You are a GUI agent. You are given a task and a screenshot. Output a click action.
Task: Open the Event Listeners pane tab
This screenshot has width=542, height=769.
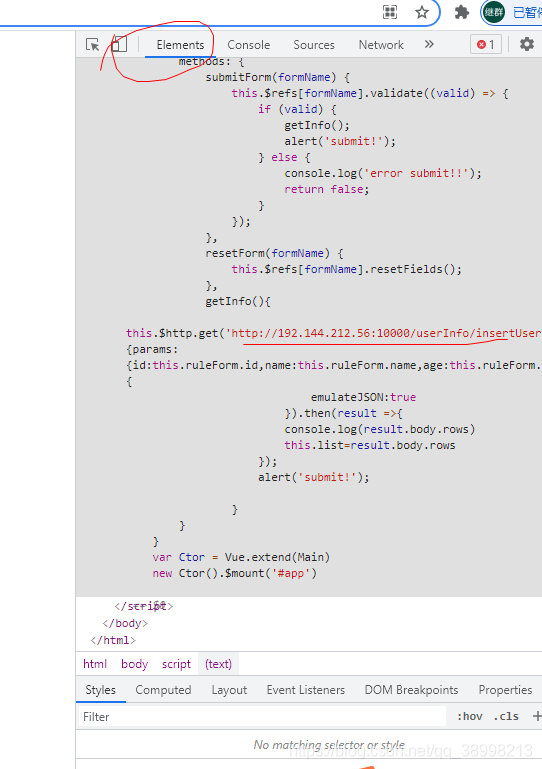306,690
